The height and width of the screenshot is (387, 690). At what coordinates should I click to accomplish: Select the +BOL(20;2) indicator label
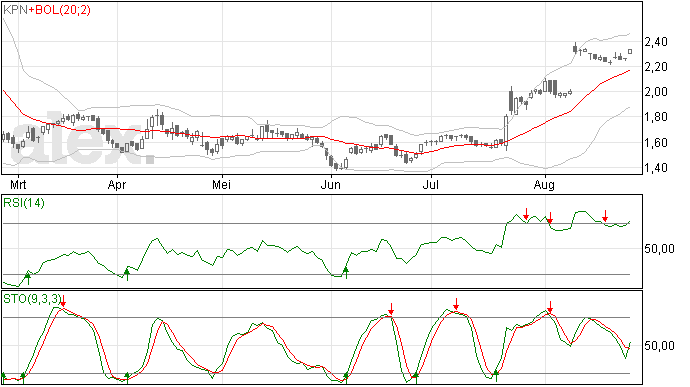[59, 10]
